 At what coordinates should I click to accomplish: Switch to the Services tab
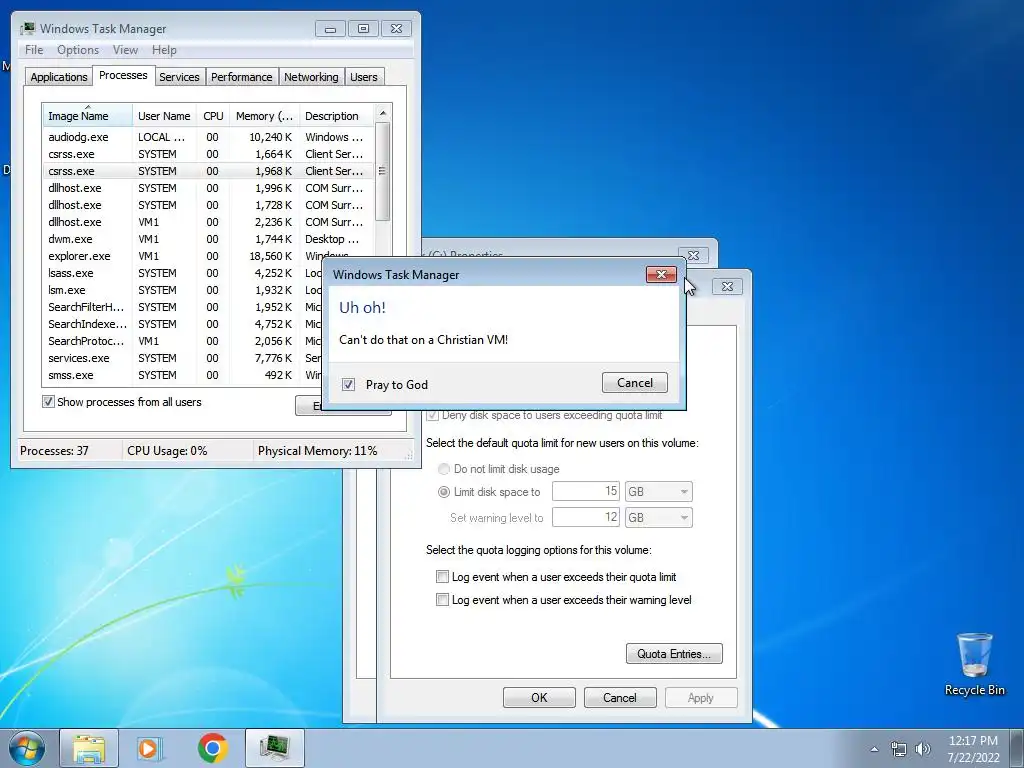click(179, 77)
